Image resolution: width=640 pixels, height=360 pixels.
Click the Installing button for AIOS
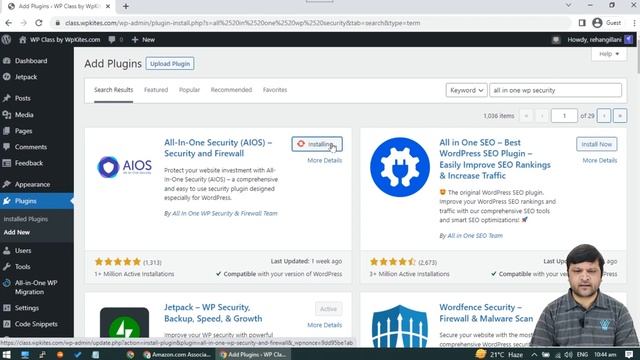317,144
